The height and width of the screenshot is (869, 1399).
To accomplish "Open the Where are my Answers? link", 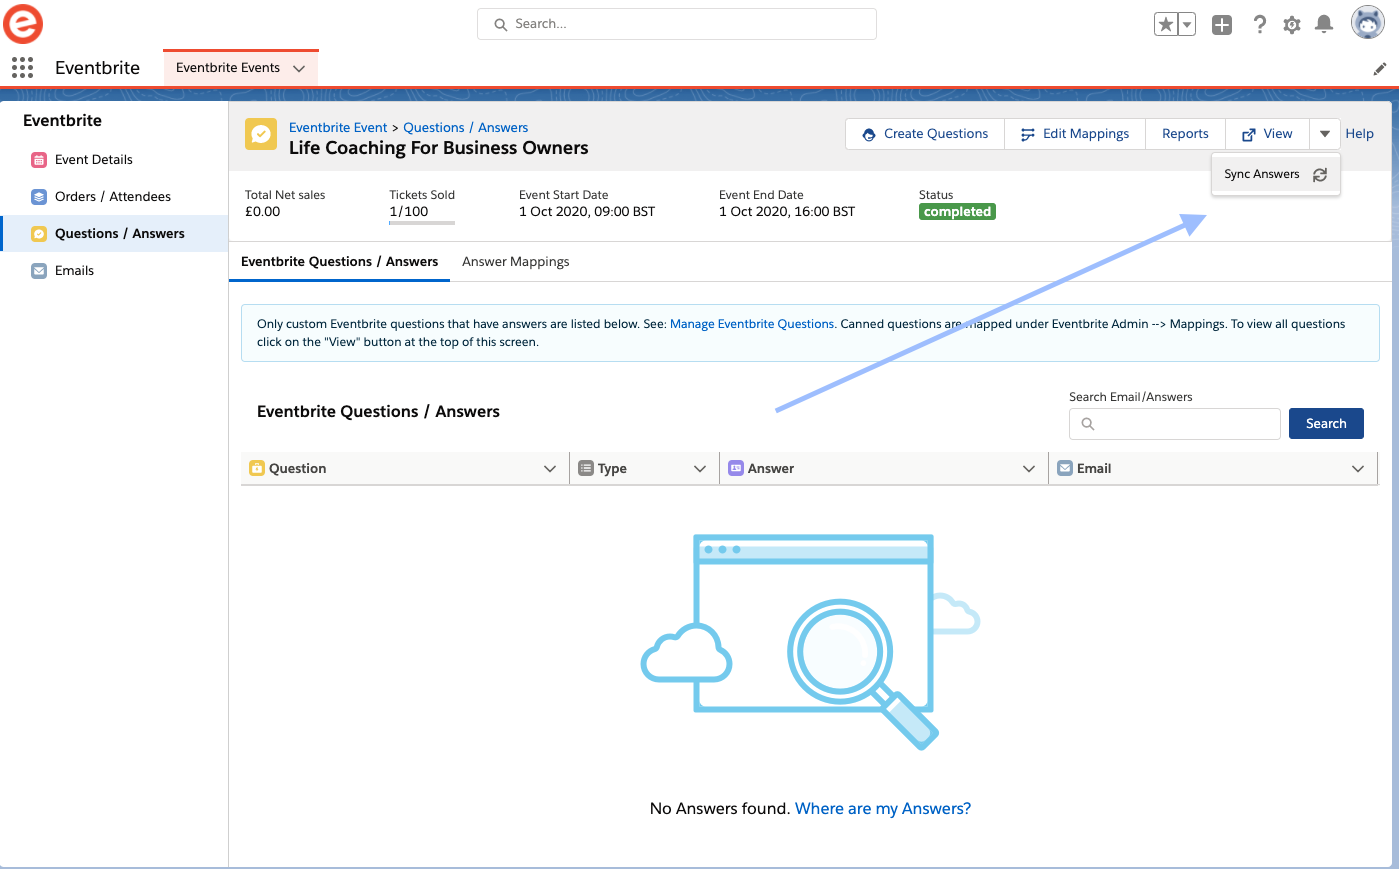I will point(883,809).
